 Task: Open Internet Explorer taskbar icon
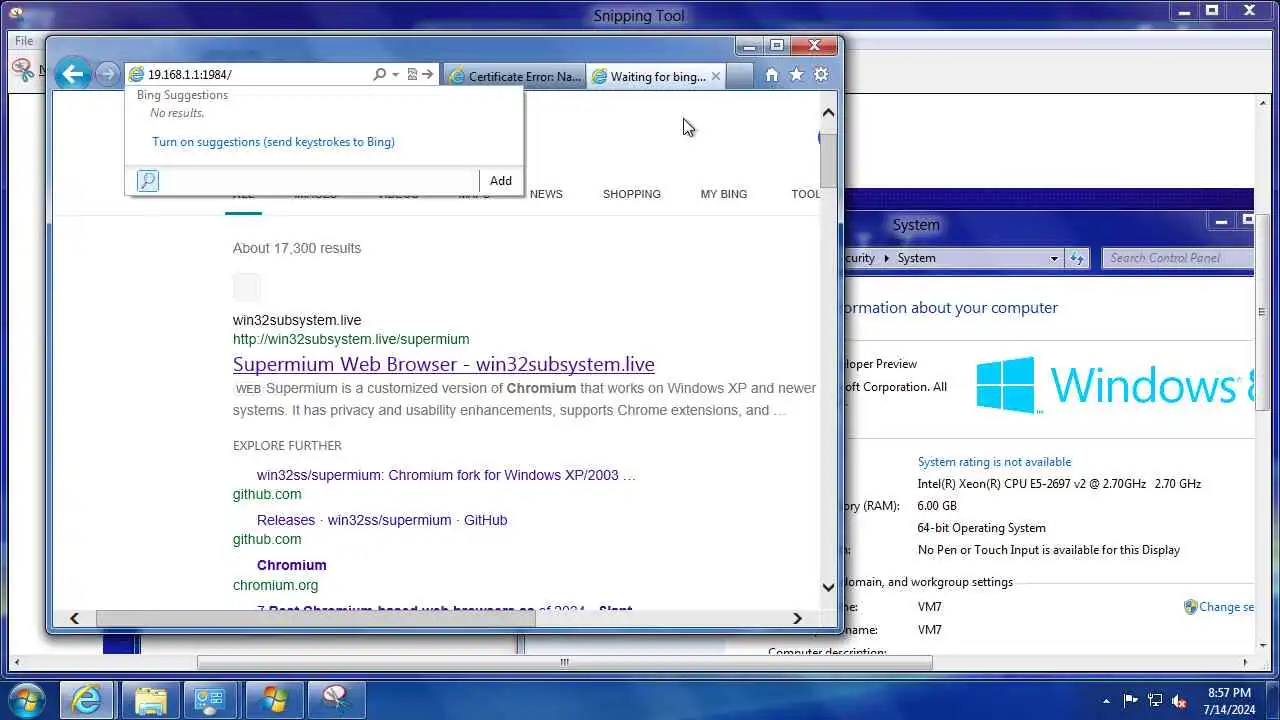[x=87, y=700]
